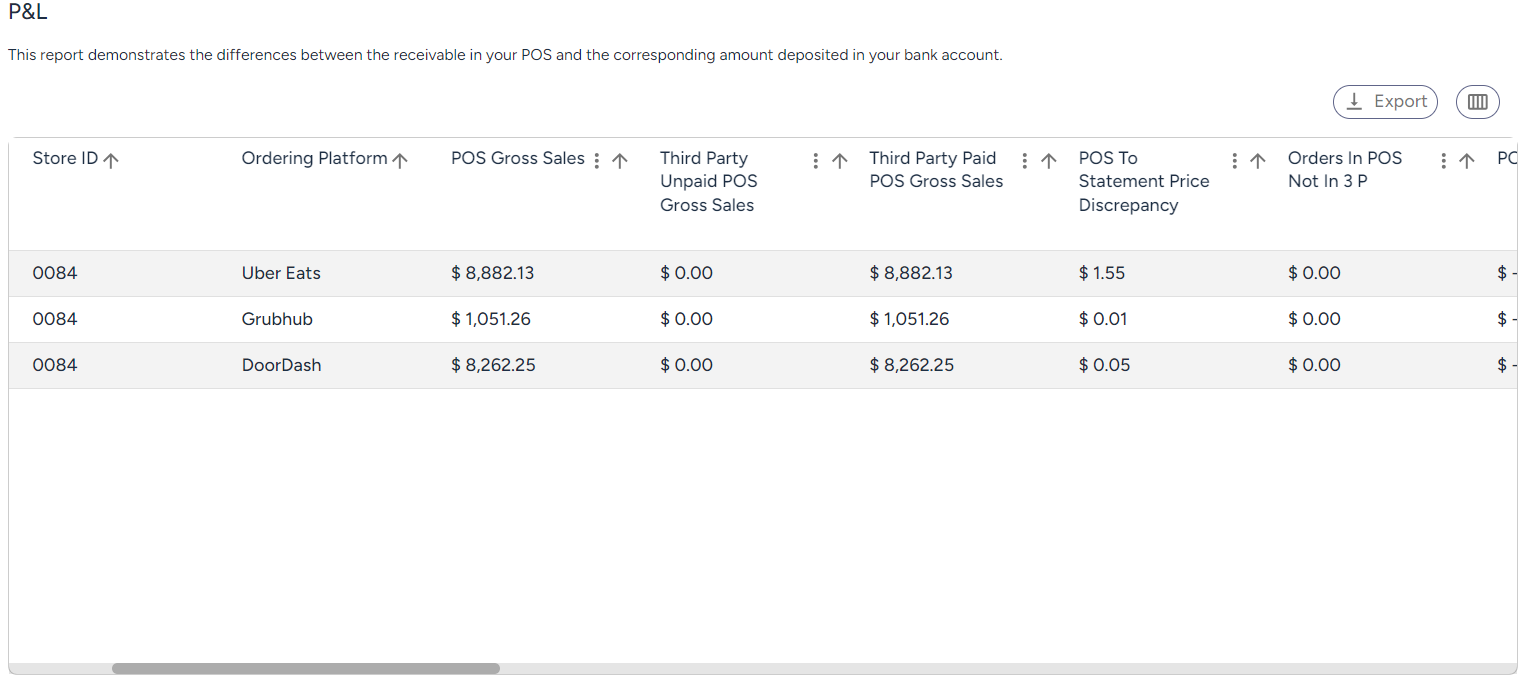This screenshot has height=694, width=1525.
Task: Select the Uber Eats row
Action: tap(763, 273)
